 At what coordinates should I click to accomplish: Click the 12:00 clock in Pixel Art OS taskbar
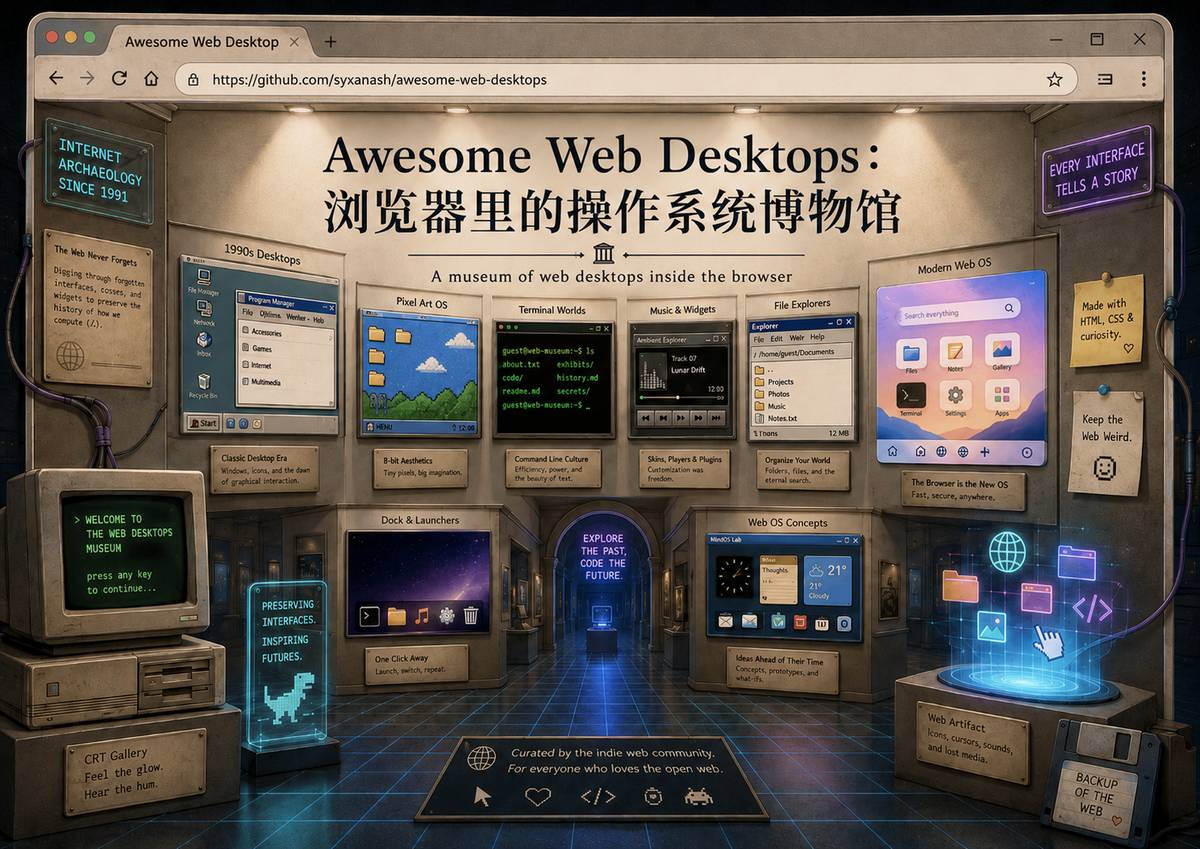(x=466, y=429)
